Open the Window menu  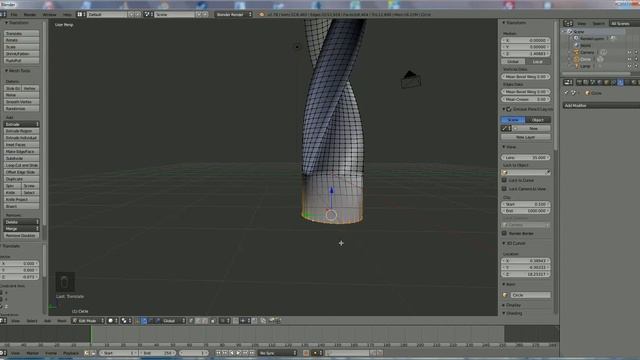(x=49, y=14)
